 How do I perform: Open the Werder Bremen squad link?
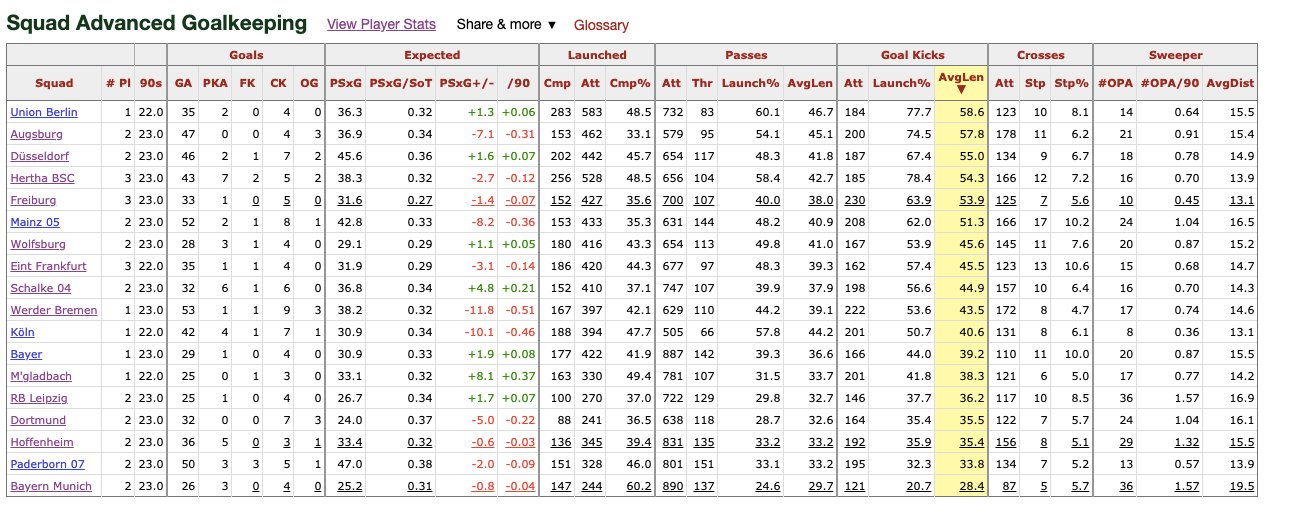click(54, 310)
